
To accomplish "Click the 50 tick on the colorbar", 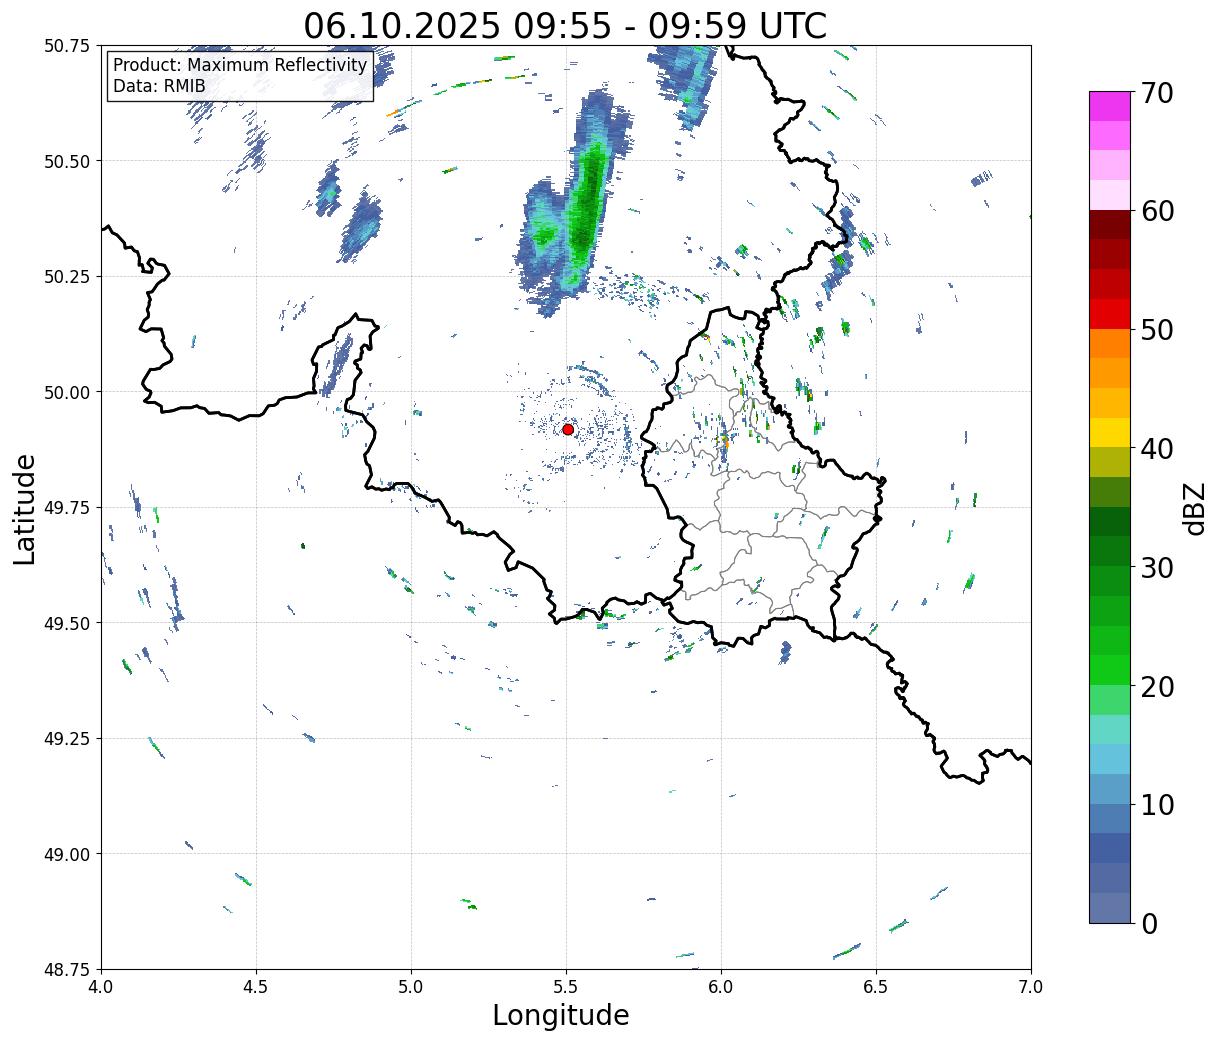I will tap(1156, 330).
